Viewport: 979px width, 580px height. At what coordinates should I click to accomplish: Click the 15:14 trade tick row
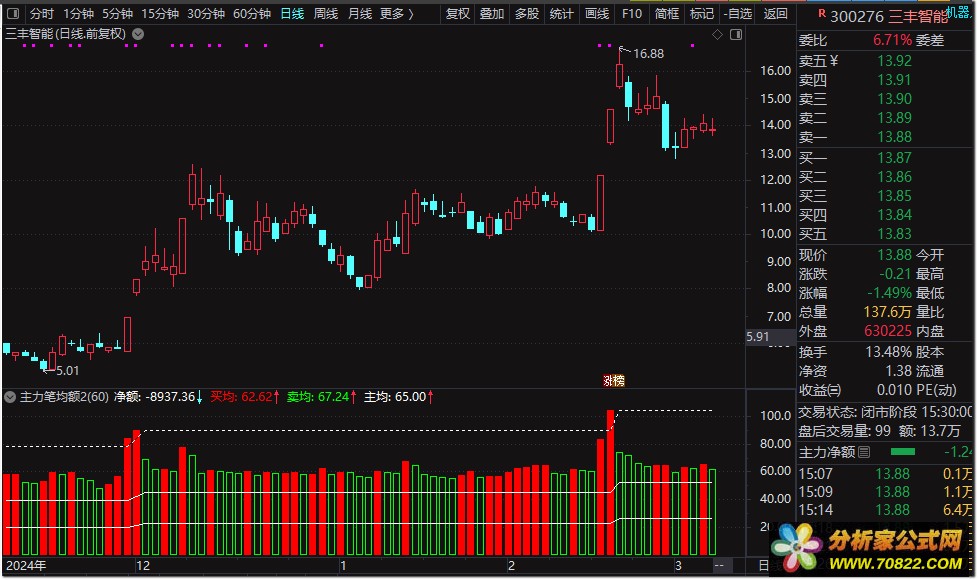pos(885,511)
